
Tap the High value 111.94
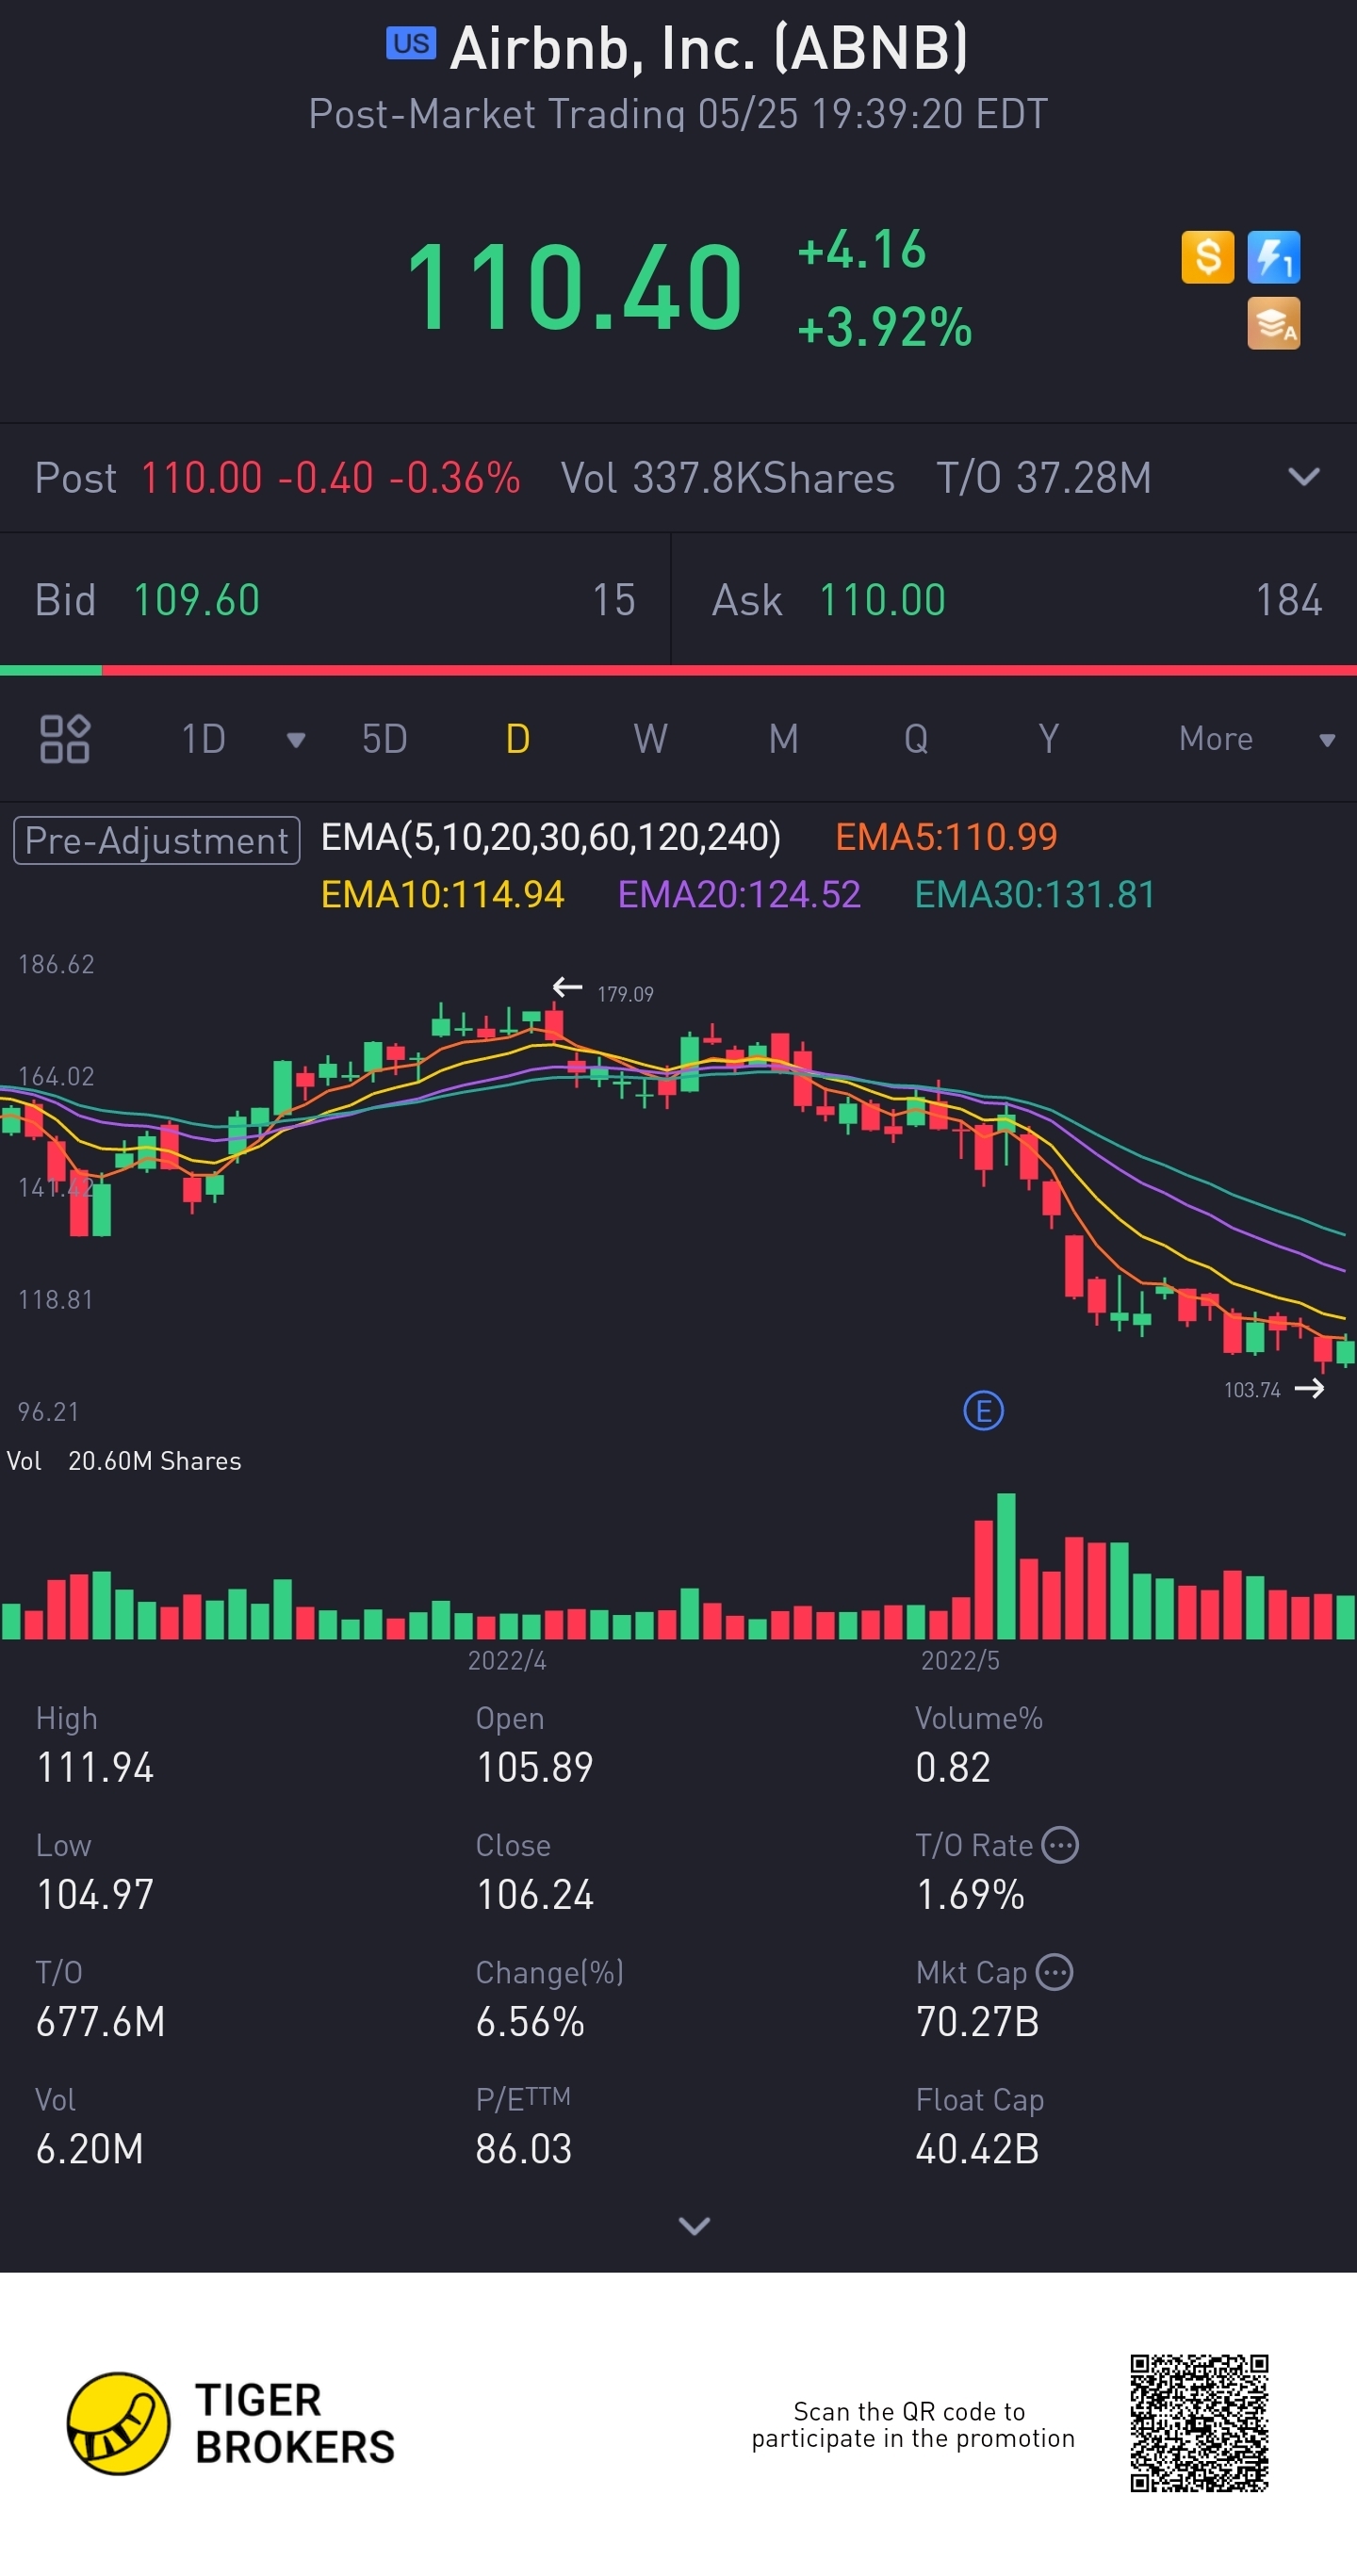95,1767
